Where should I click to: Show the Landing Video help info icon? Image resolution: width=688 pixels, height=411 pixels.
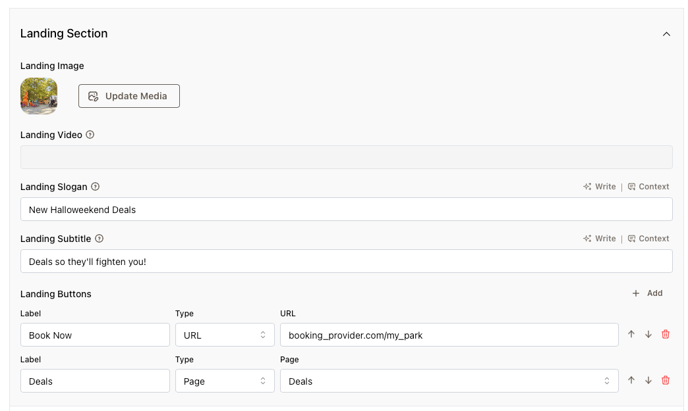tap(90, 135)
